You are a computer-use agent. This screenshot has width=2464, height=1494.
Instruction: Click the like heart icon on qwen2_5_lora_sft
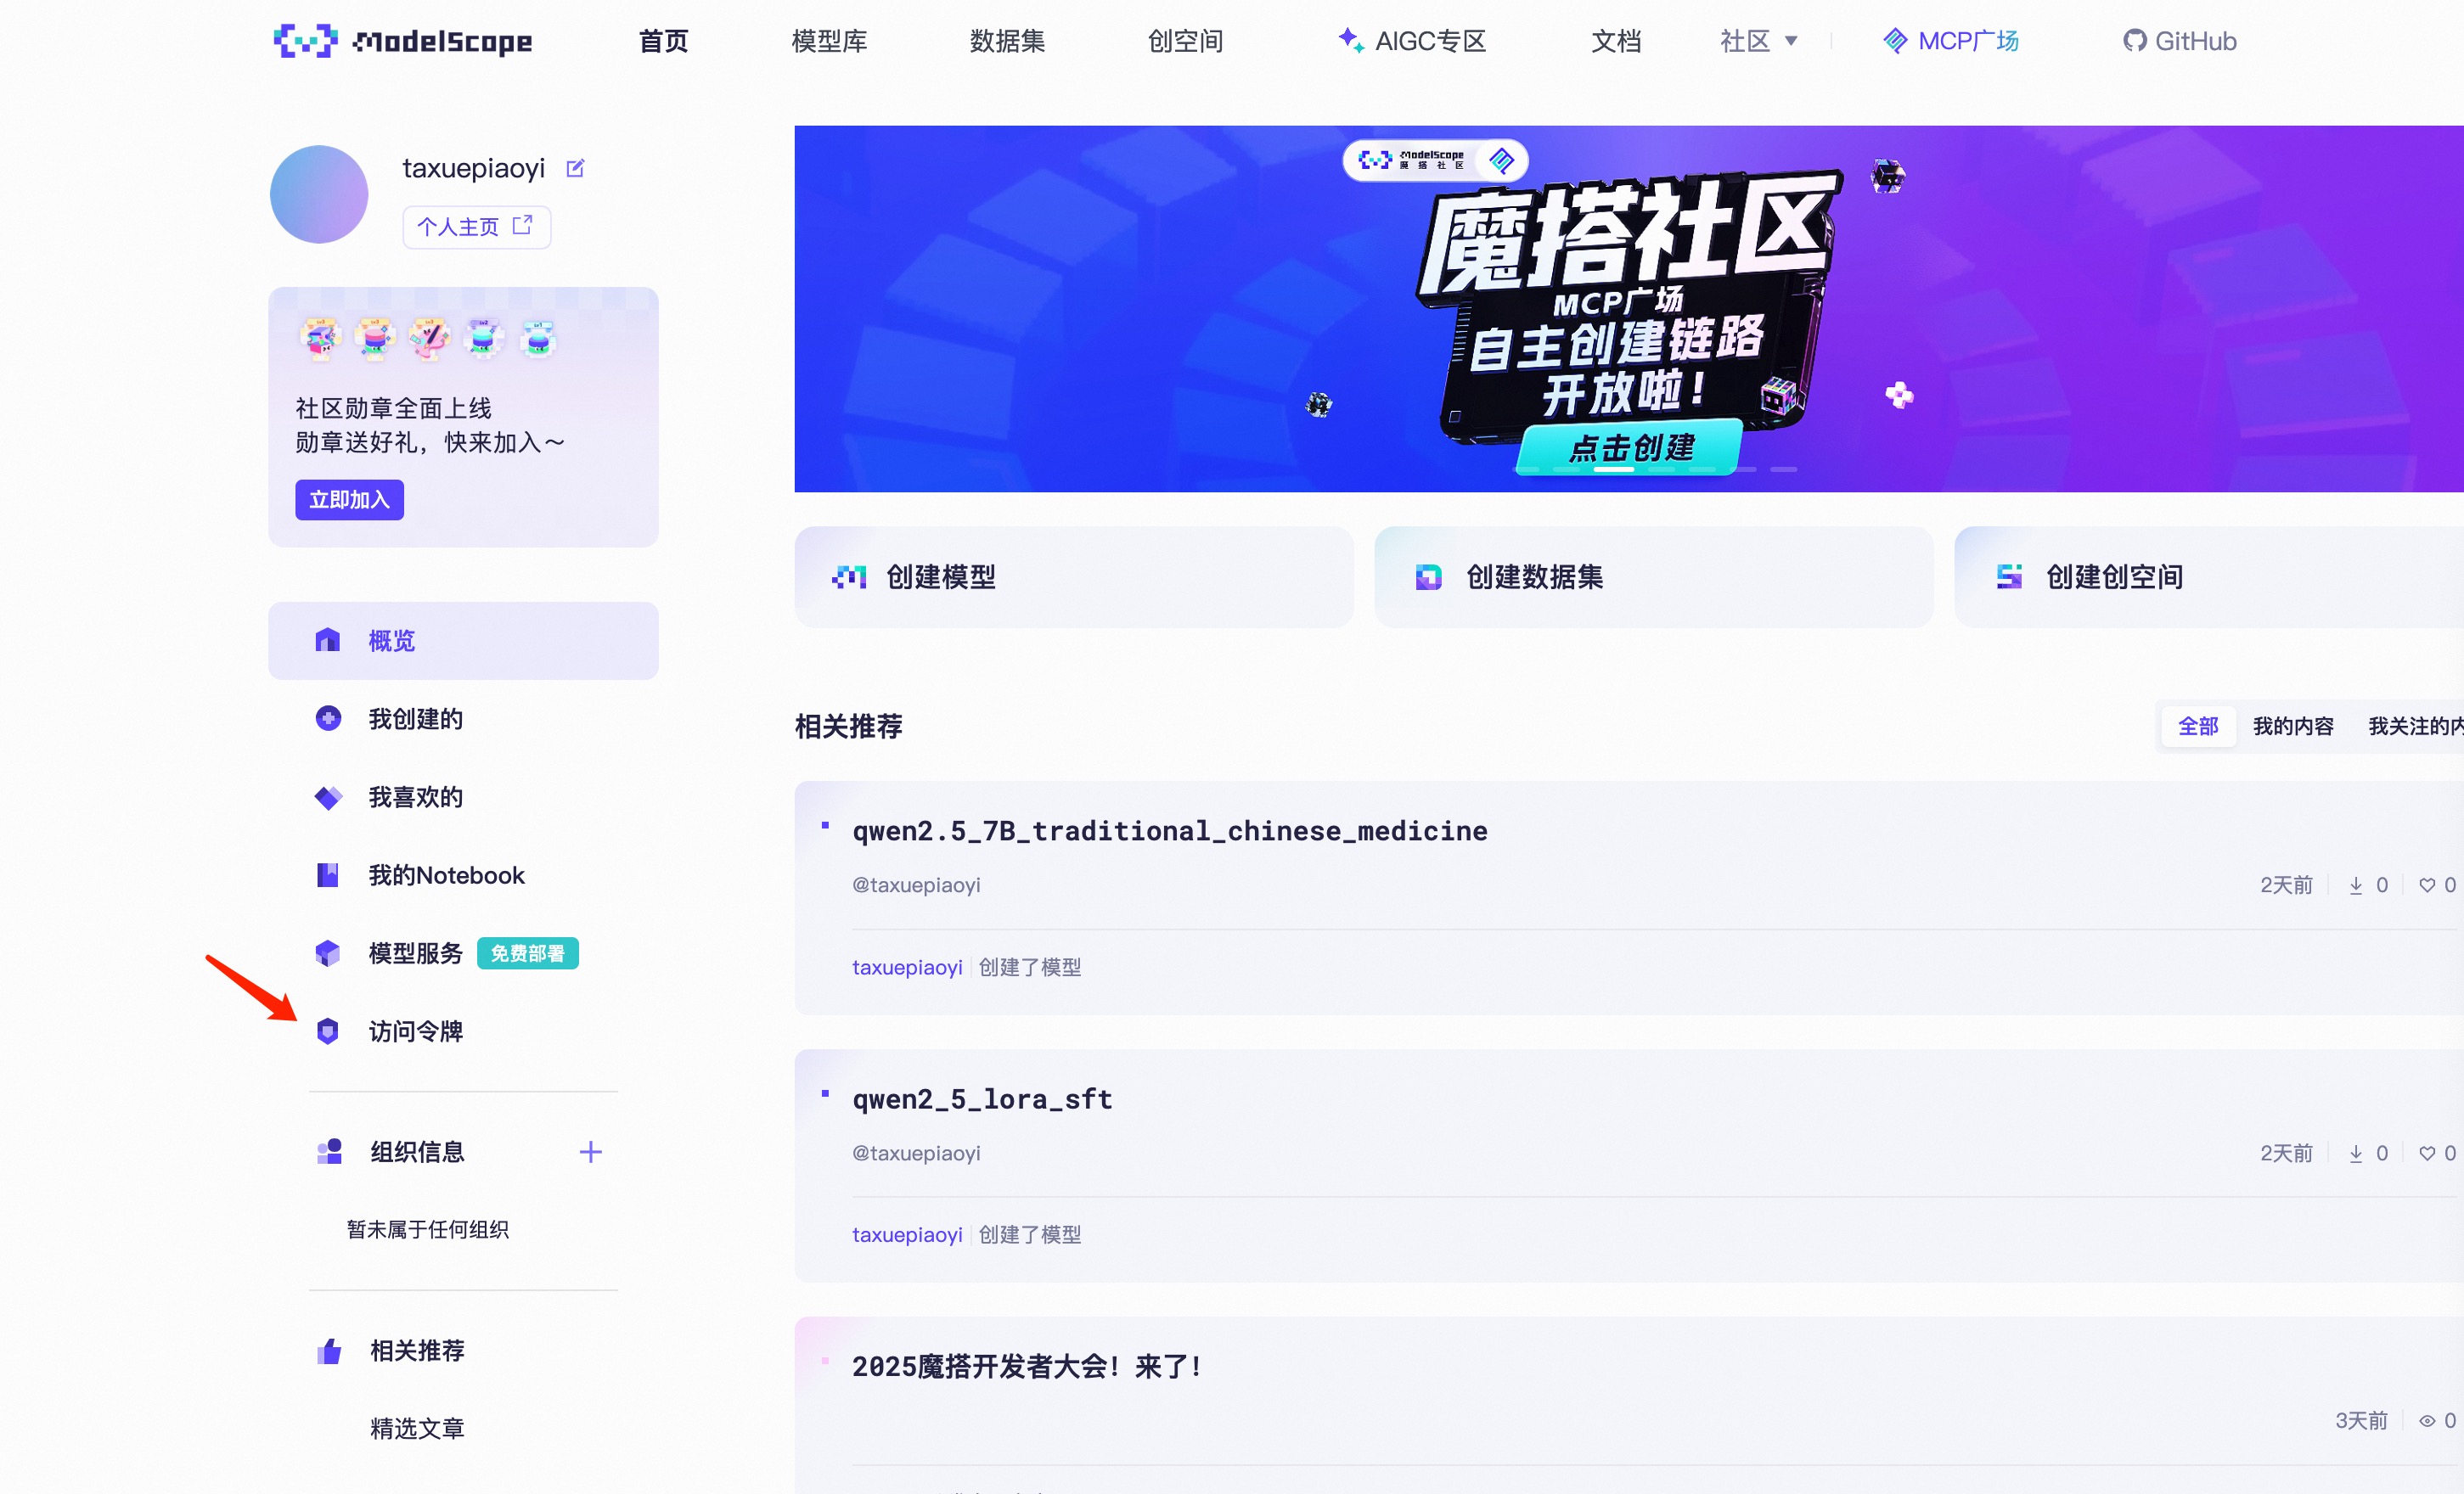pos(2427,1153)
